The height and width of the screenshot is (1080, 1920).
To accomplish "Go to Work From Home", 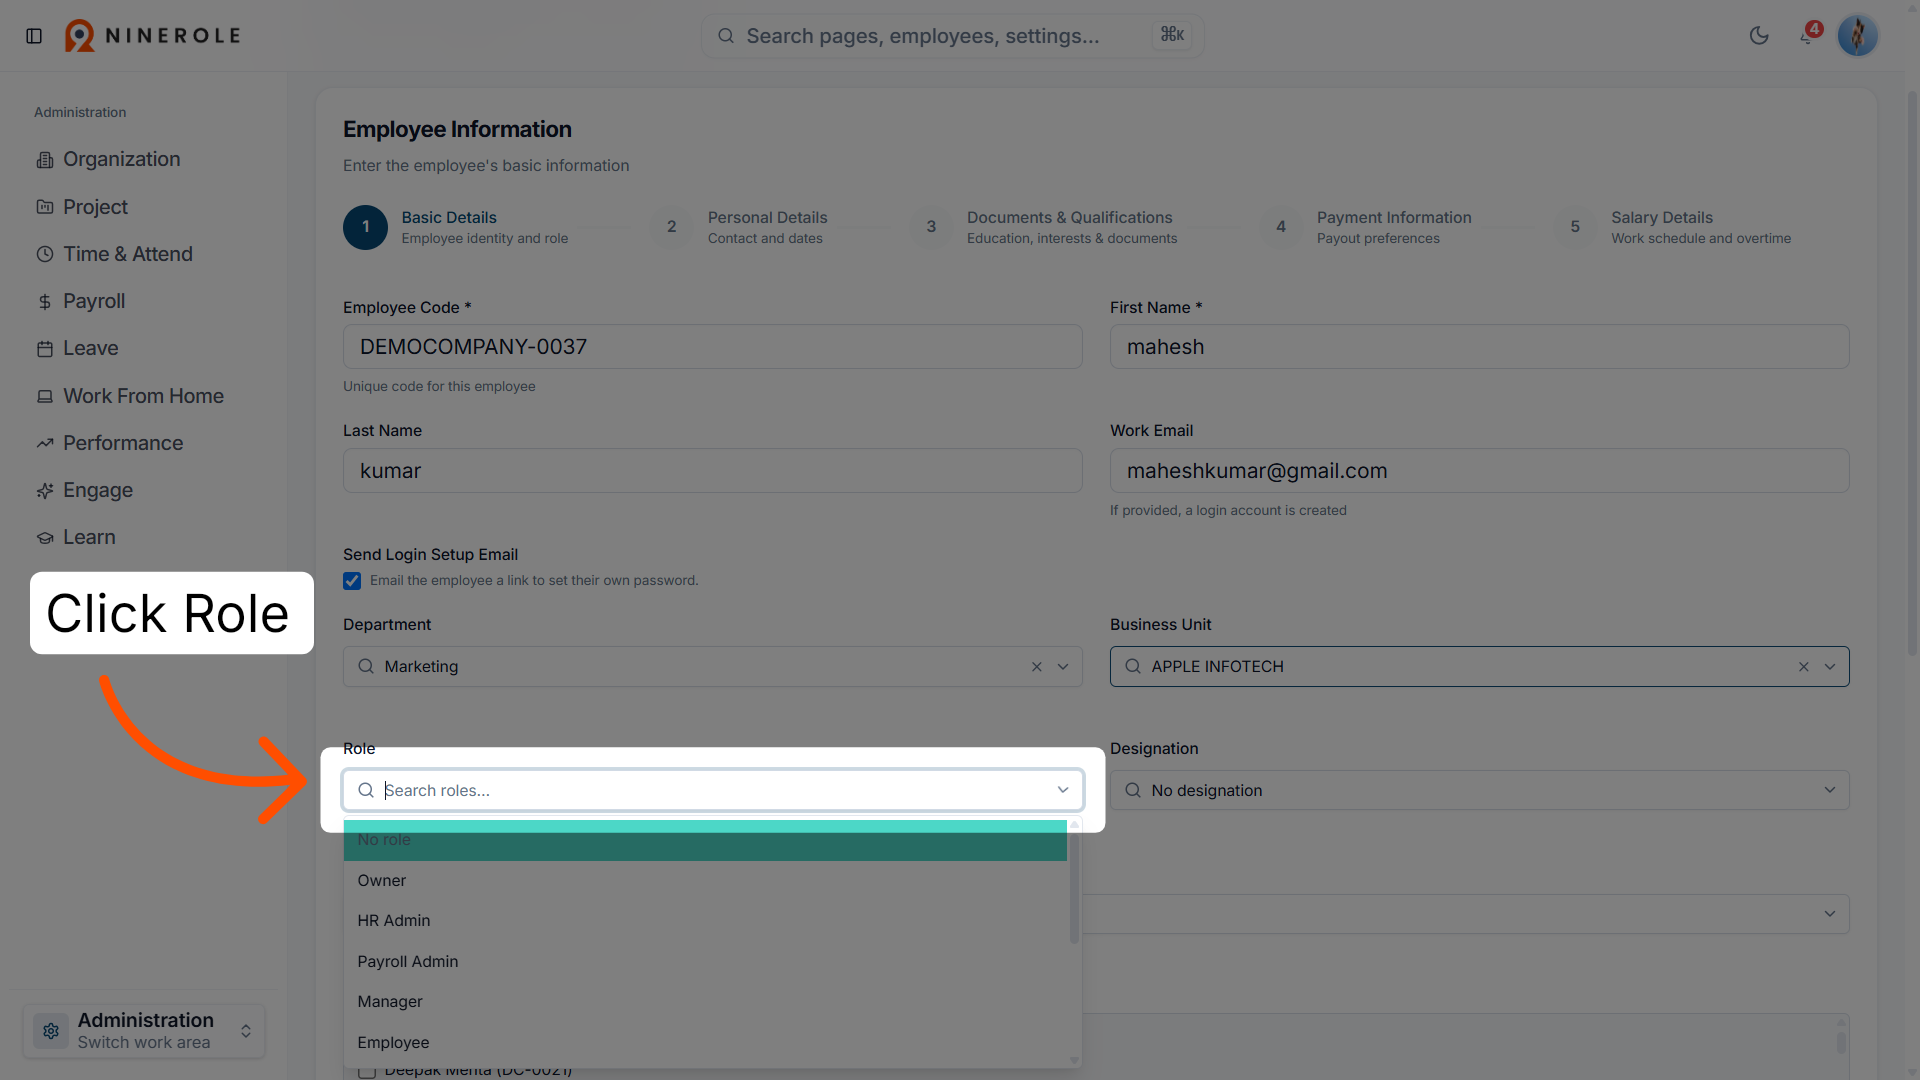I will click(x=130, y=396).
